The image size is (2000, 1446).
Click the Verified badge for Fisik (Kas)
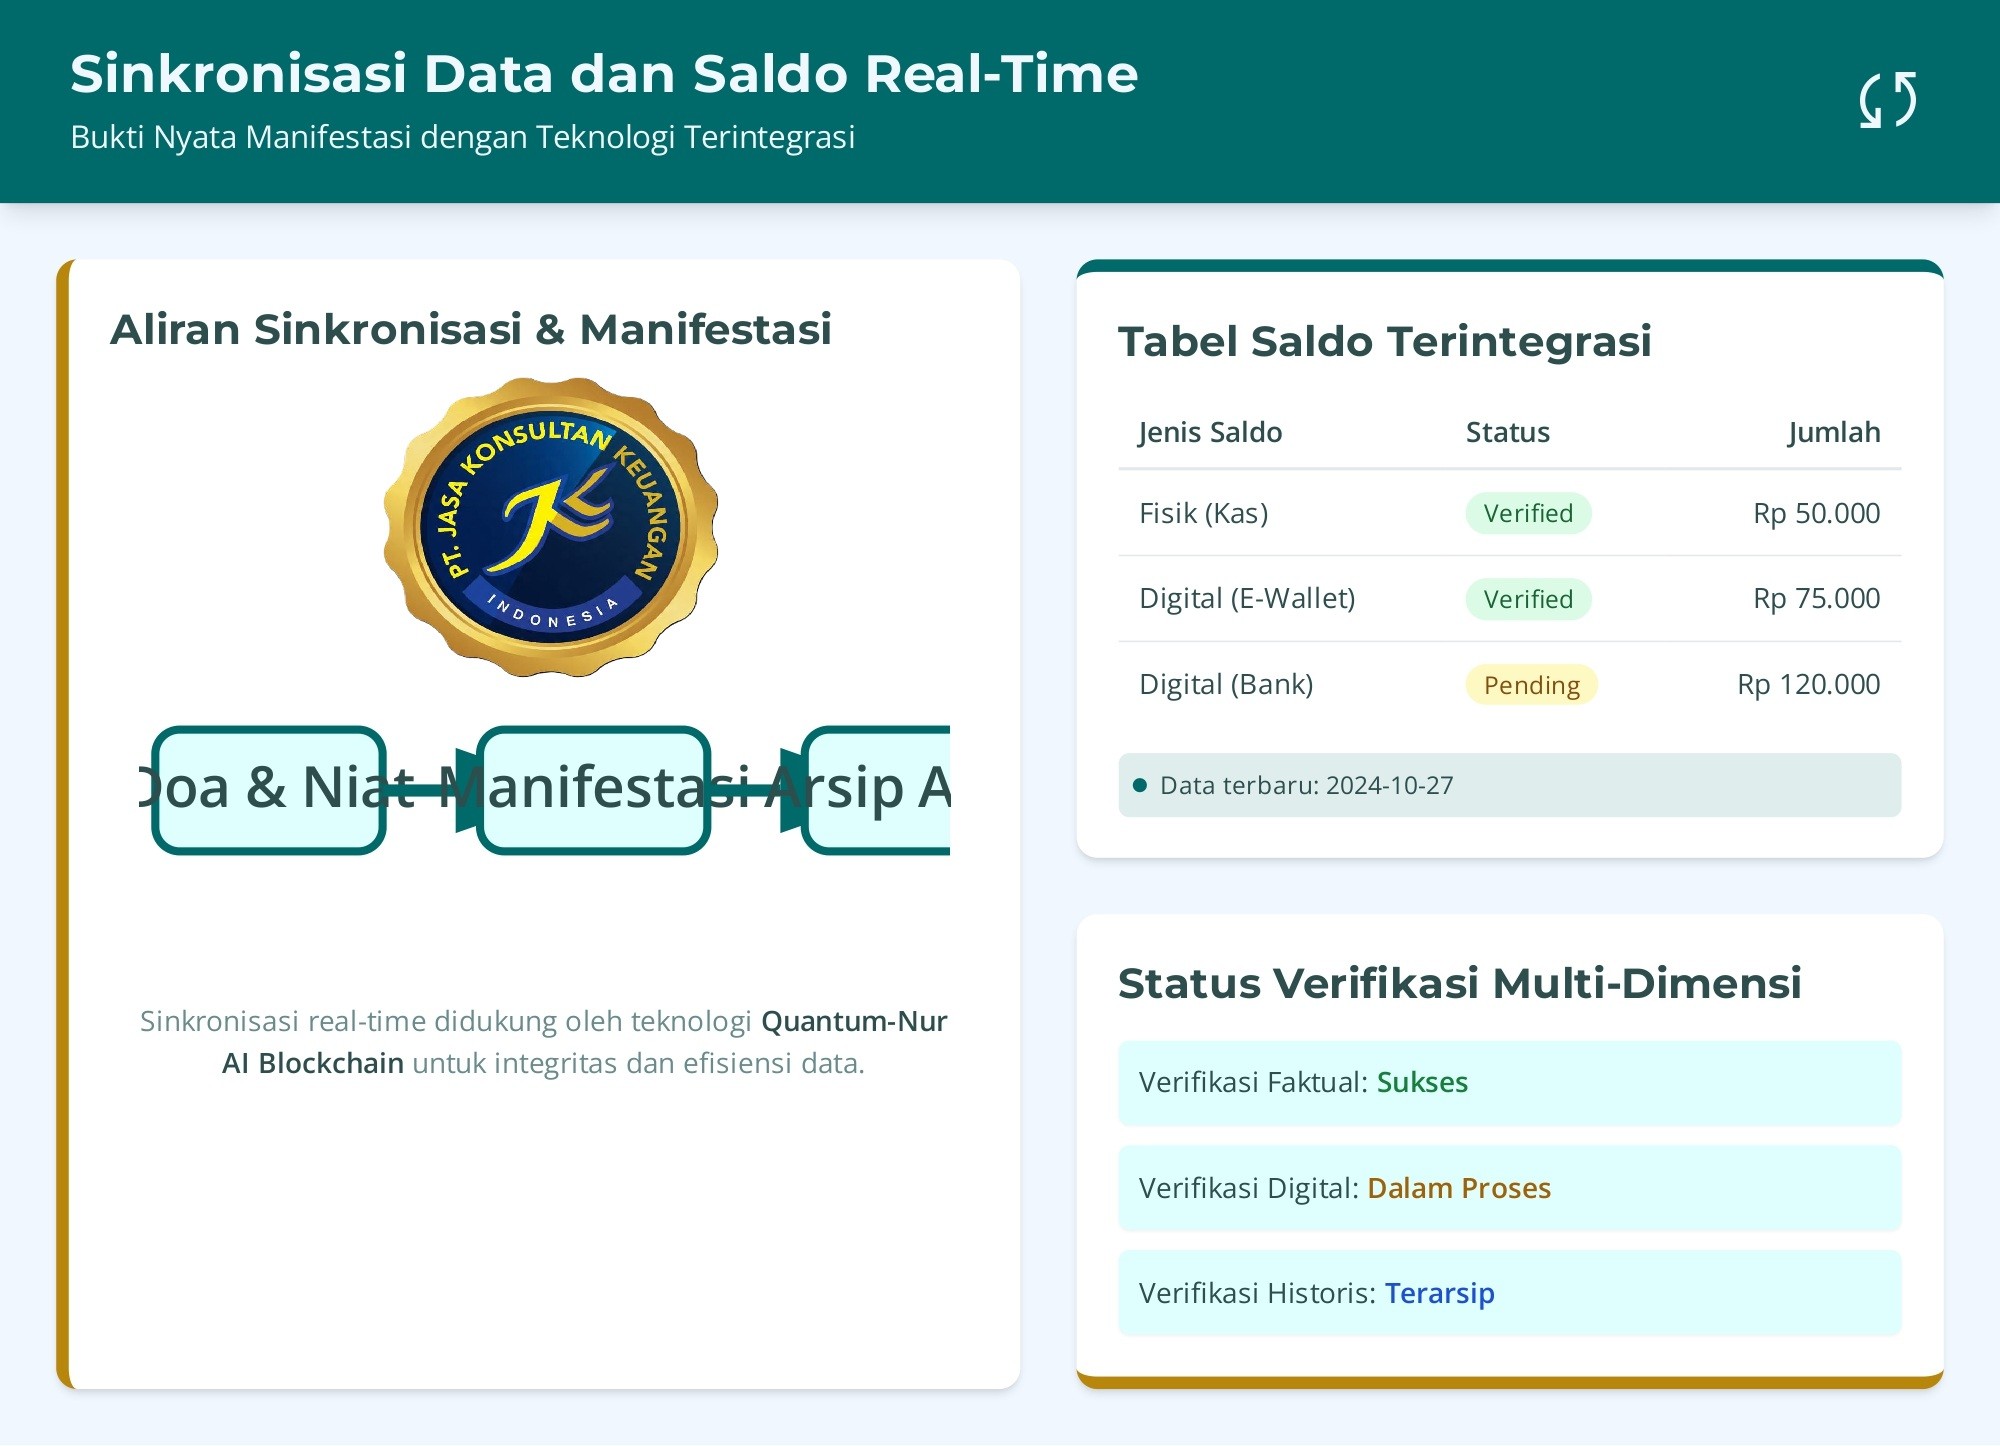(1527, 514)
